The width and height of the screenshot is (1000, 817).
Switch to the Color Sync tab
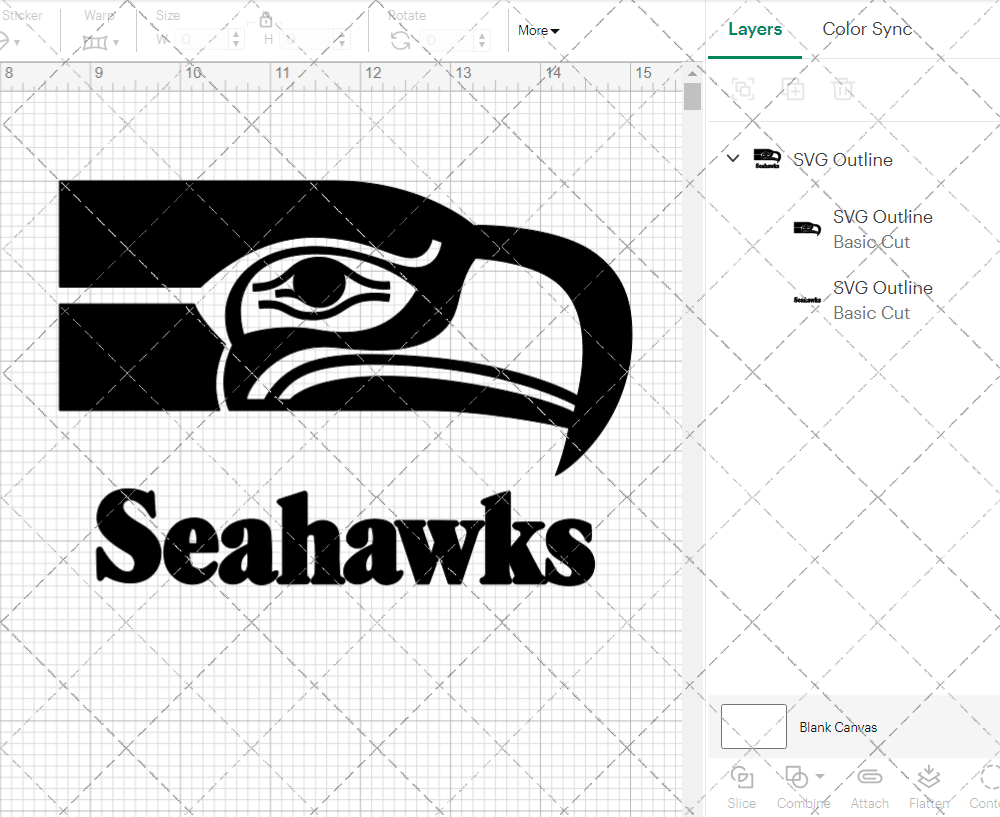[x=867, y=29]
